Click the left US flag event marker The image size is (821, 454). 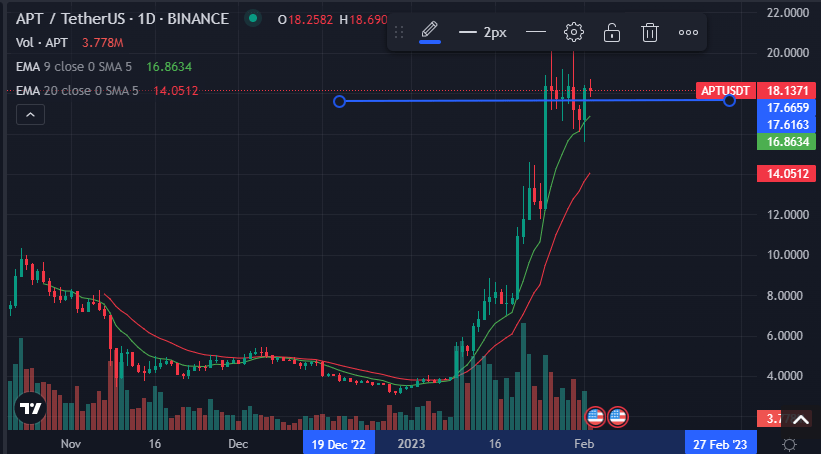click(595, 416)
